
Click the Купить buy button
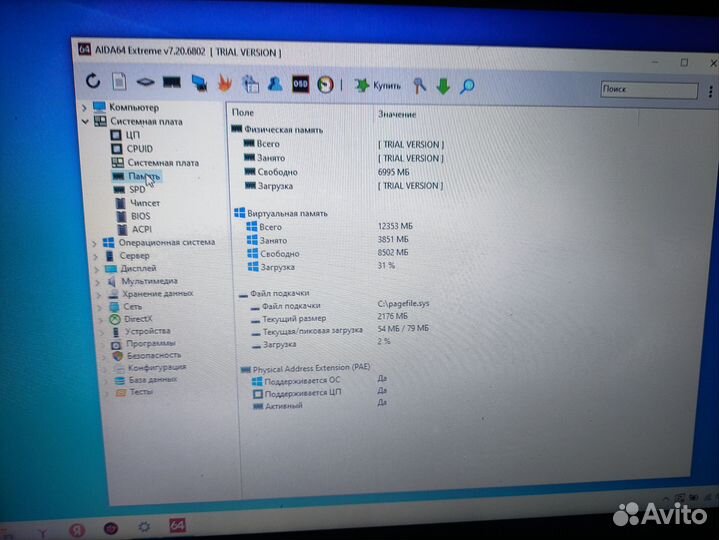[x=377, y=85]
